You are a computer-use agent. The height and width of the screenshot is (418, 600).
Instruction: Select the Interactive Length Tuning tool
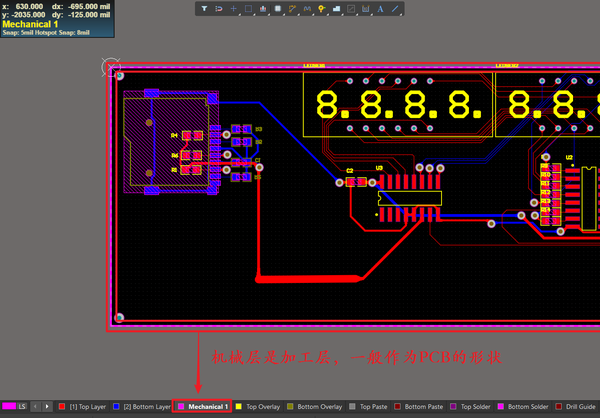point(307,9)
